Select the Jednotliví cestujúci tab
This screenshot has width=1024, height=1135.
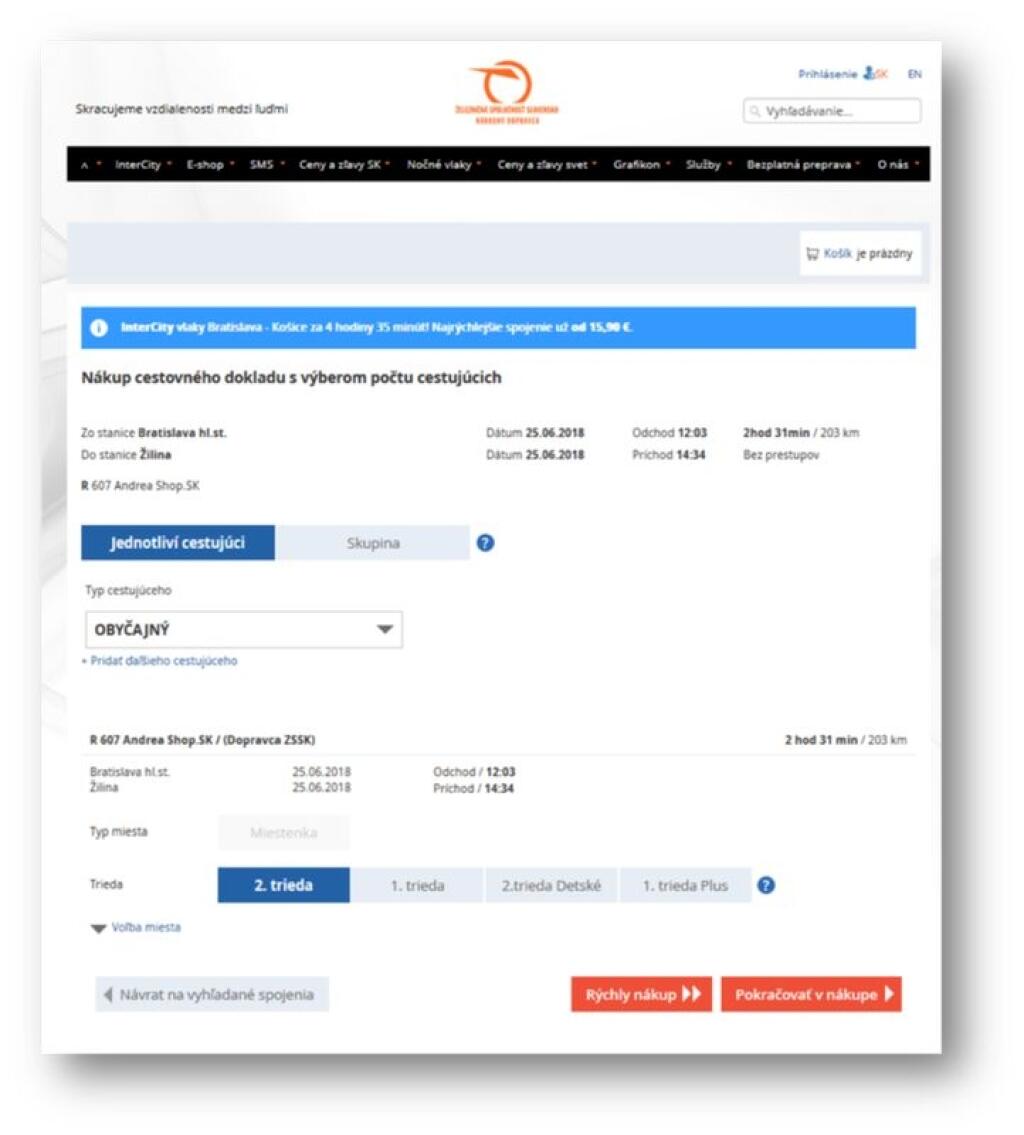[x=178, y=543]
